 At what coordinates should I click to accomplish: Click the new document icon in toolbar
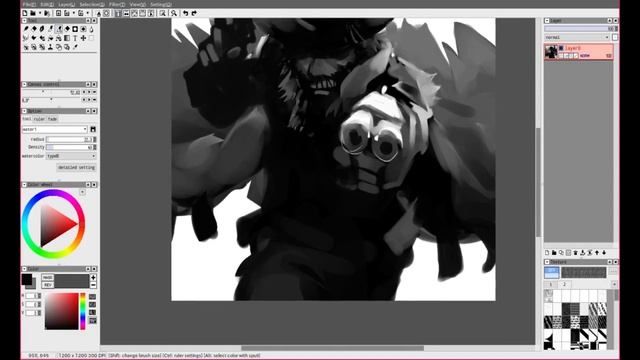[x=25, y=13]
